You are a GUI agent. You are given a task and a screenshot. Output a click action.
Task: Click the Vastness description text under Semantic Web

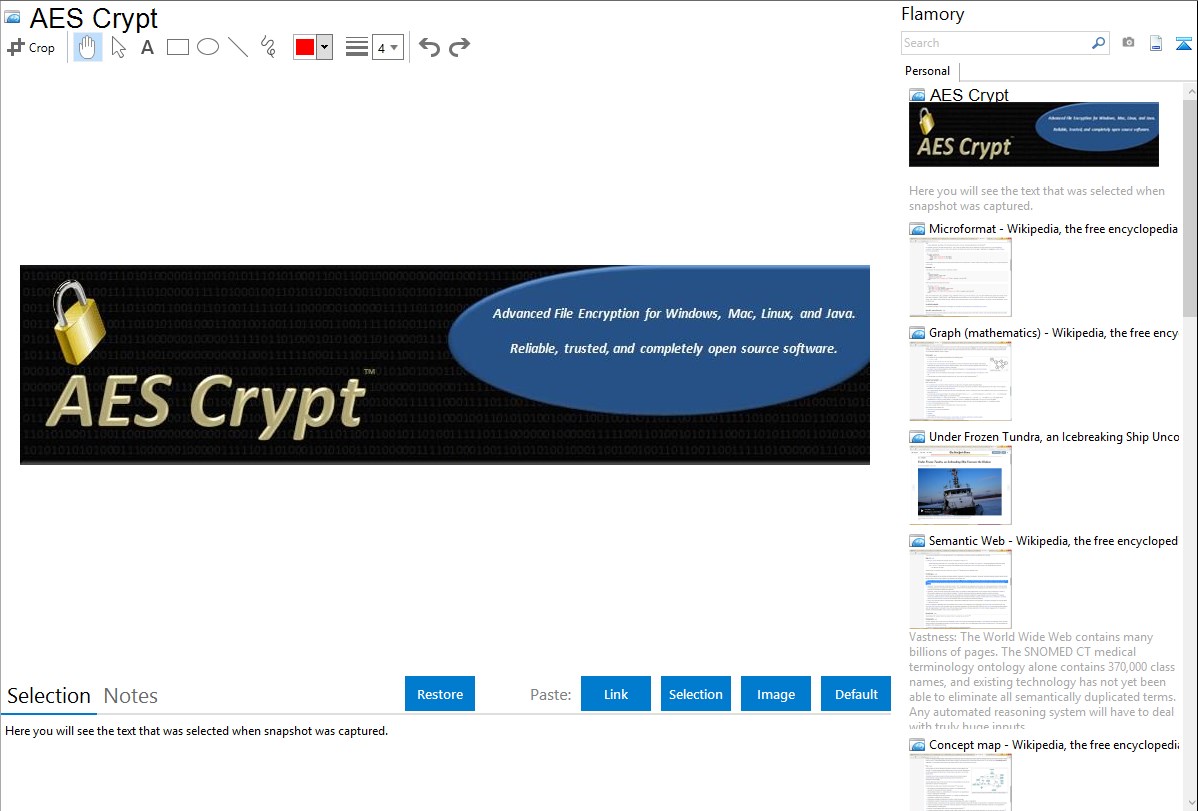1043,682
